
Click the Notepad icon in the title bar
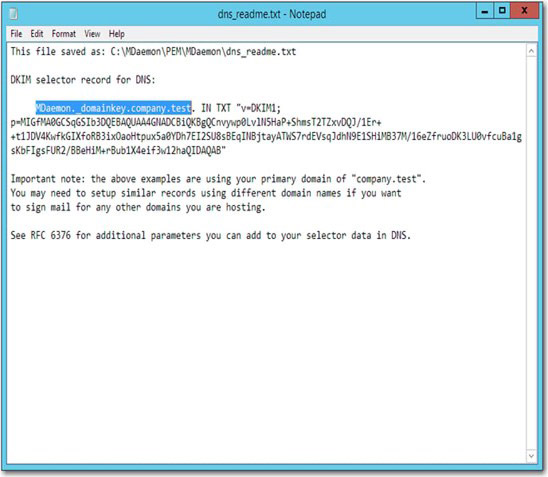point(14,14)
